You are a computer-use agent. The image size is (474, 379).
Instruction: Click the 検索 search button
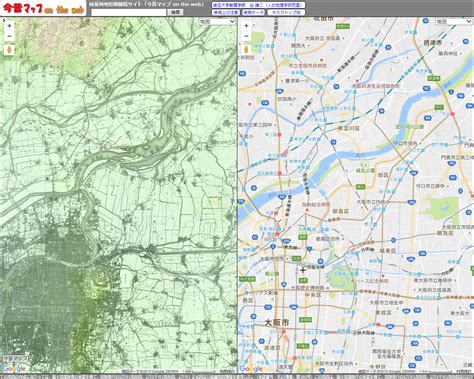point(175,12)
